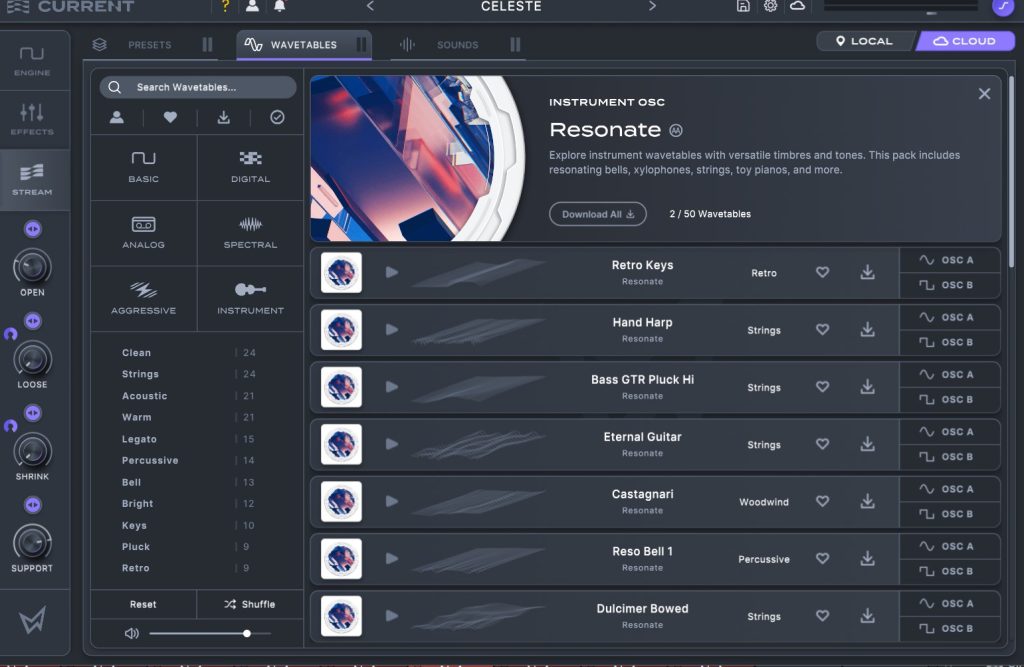This screenshot has width=1024, height=667.
Task: Switch to the Presets tab
Action: tap(148, 45)
